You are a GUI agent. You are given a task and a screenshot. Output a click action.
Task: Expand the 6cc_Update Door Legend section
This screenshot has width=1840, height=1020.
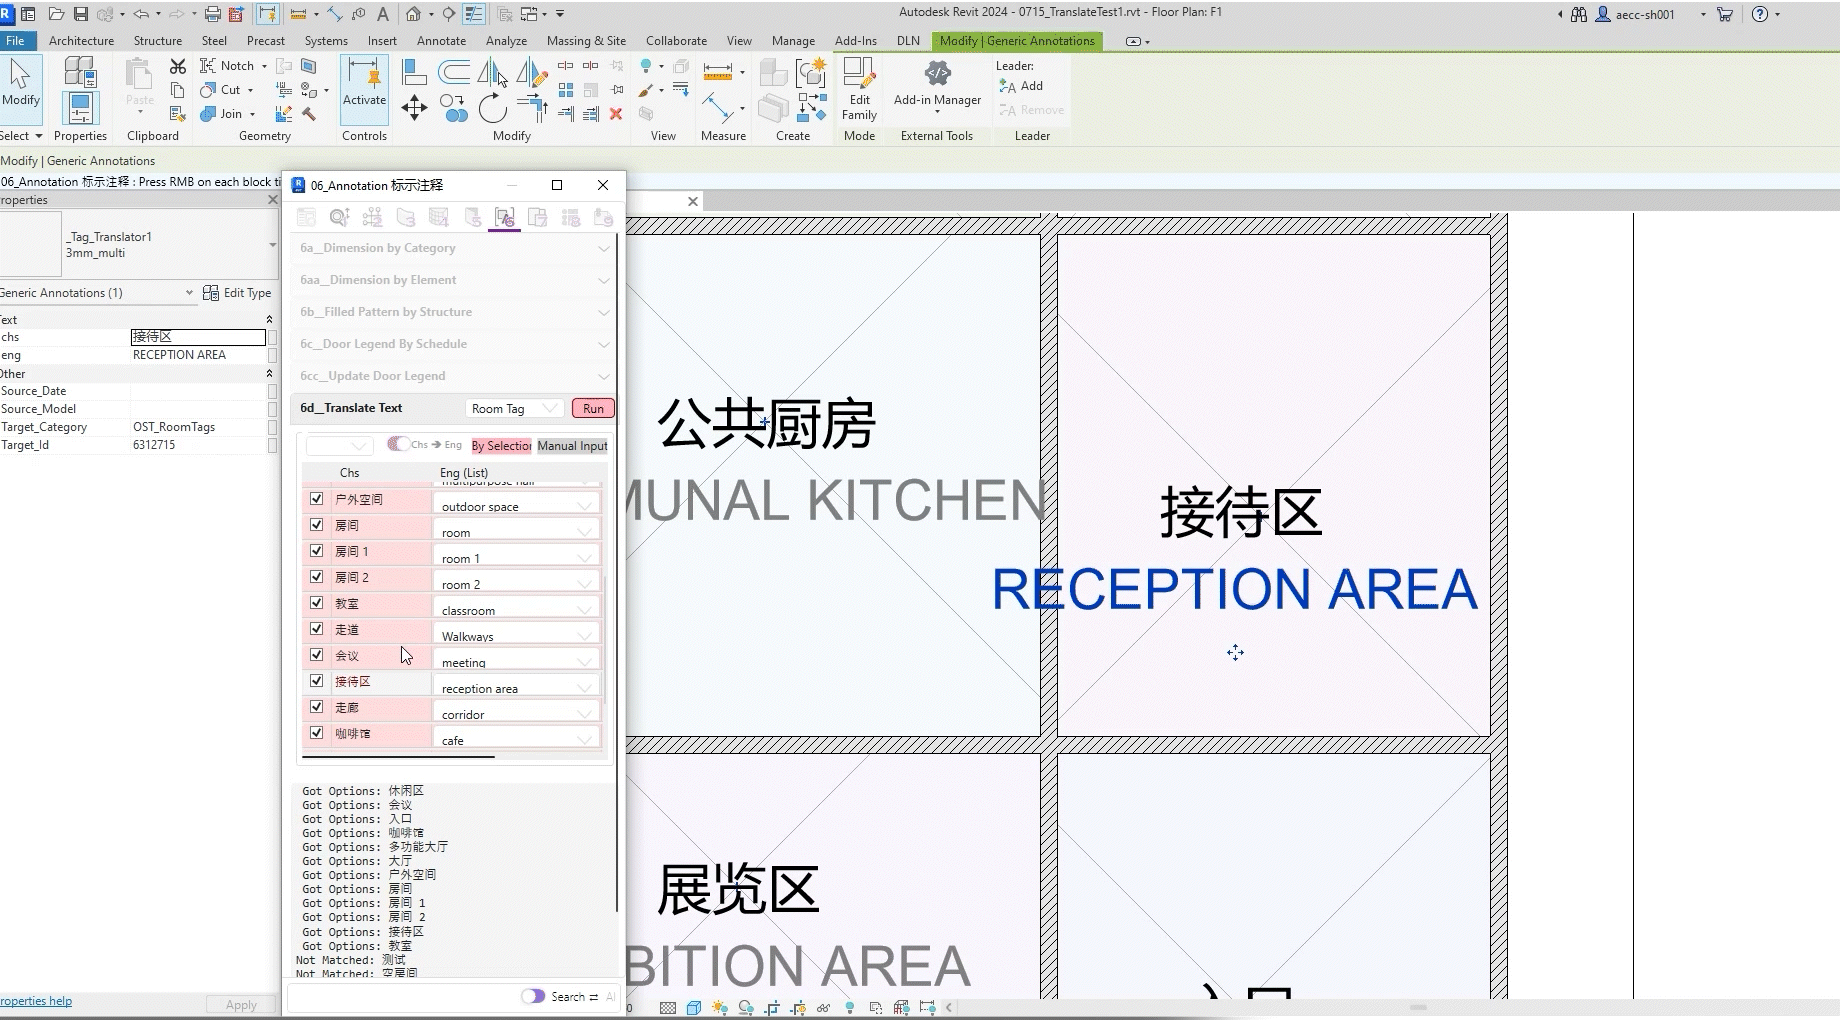[x=452, y=376]
